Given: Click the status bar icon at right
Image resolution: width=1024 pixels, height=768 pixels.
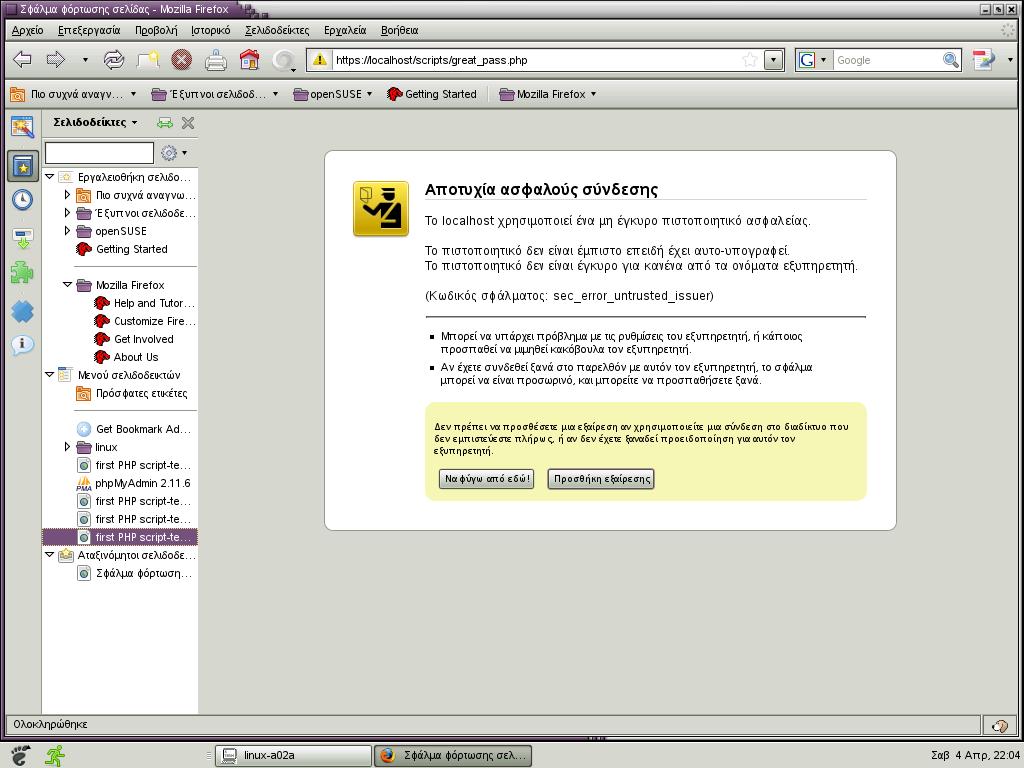Looking at the screenshot, I should 999,726.
